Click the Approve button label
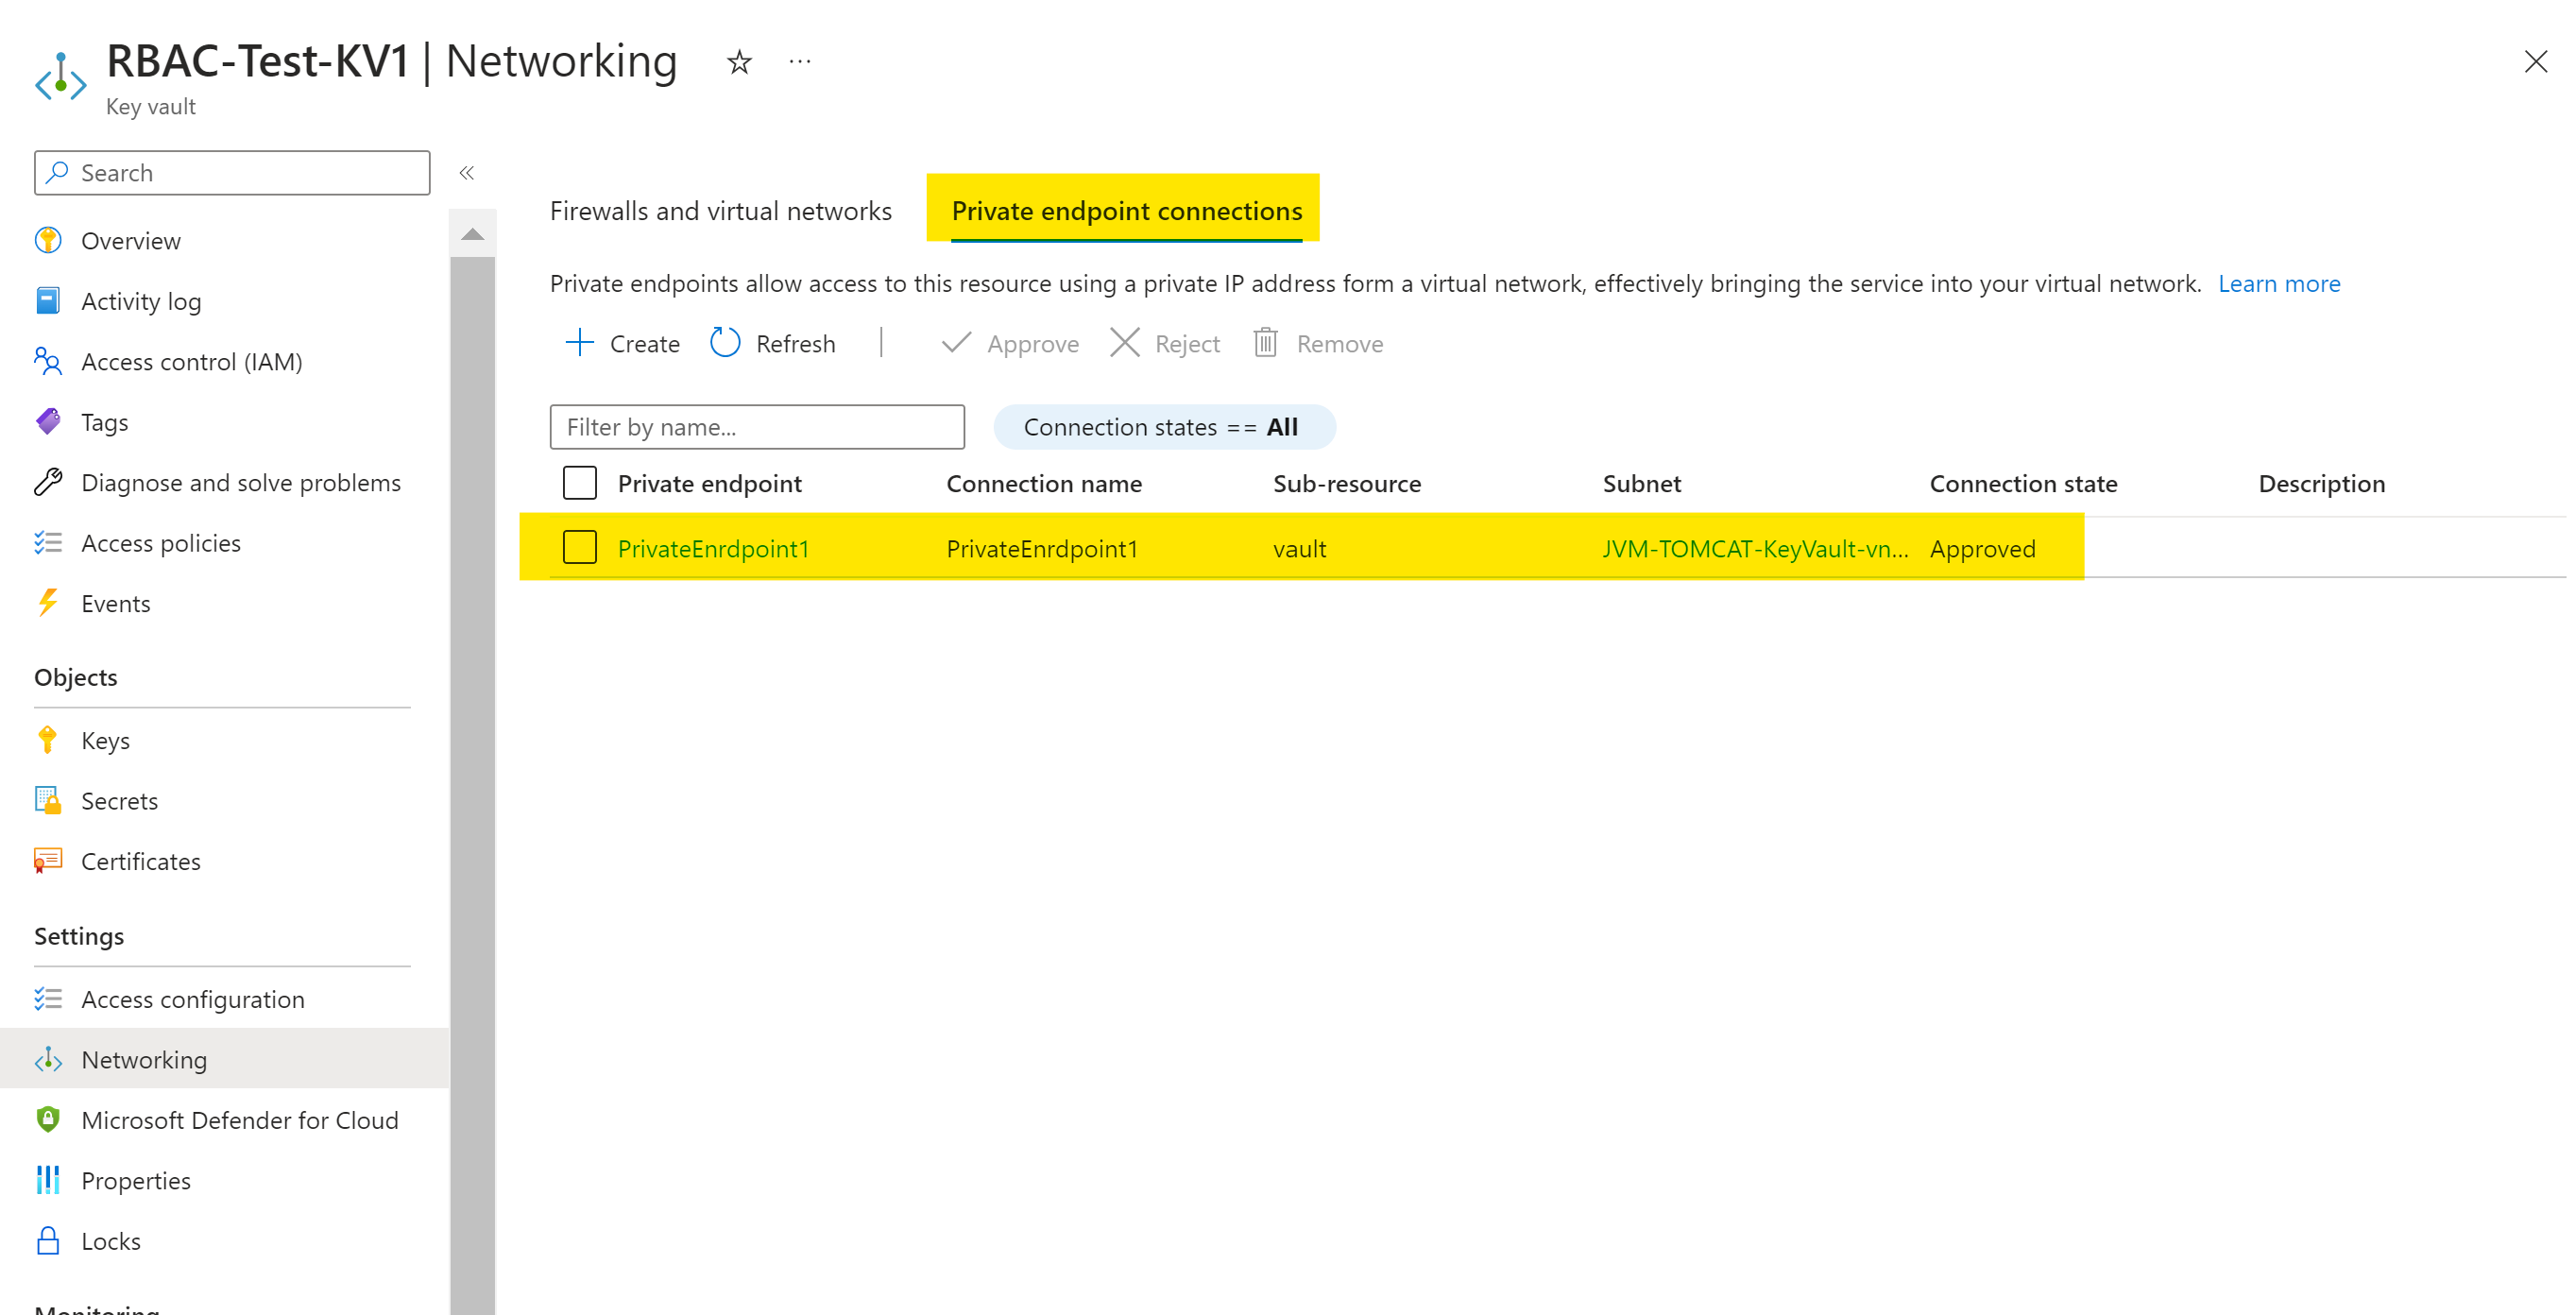The image size is (2576, 1315). click(x=1033, y=344)
